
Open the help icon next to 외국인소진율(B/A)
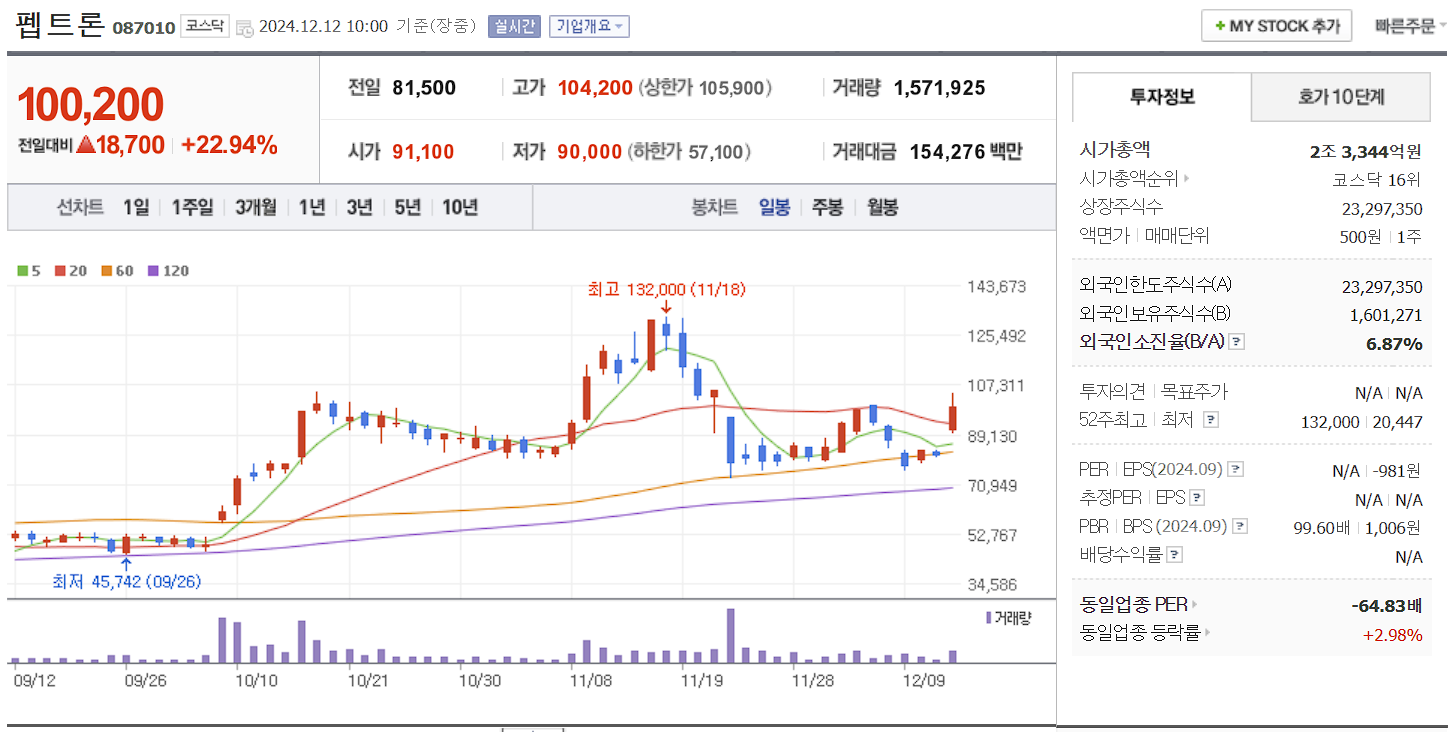[x=1237, y=341]
